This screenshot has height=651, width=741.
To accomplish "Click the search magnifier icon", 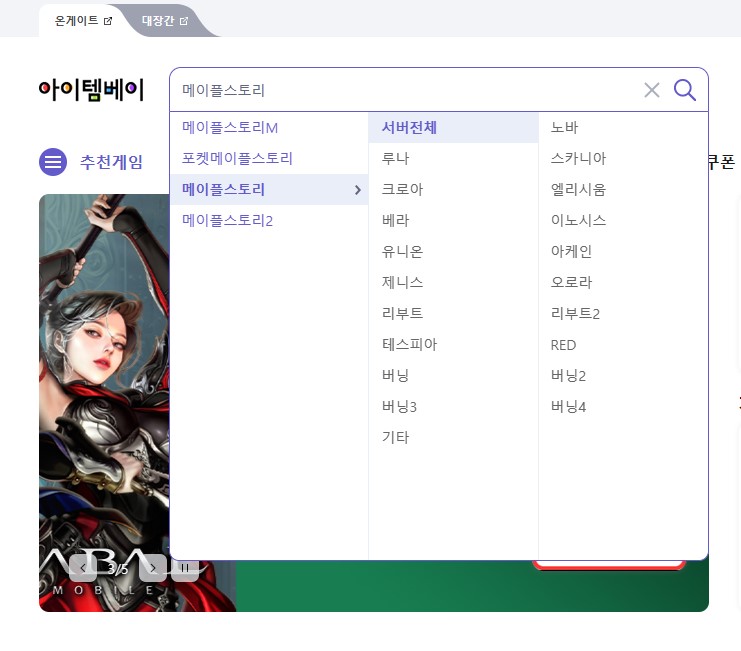I will click(684, 90).
